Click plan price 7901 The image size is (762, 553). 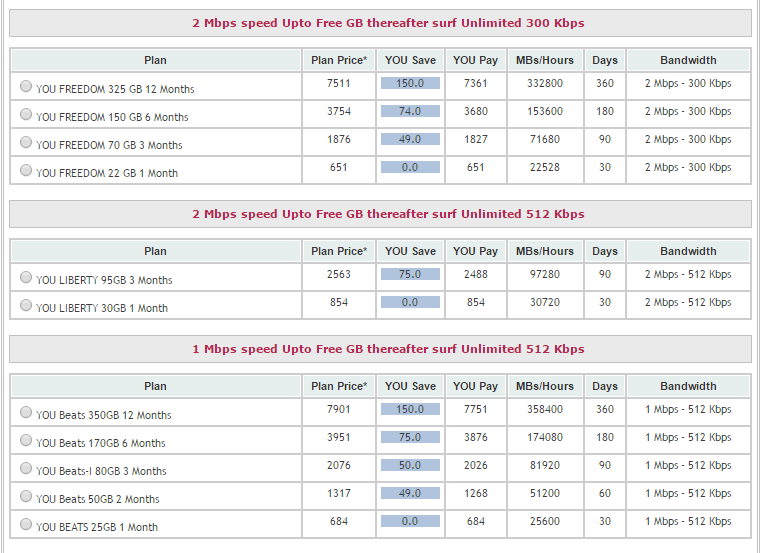pyautogui.click(x=339, y=409)
